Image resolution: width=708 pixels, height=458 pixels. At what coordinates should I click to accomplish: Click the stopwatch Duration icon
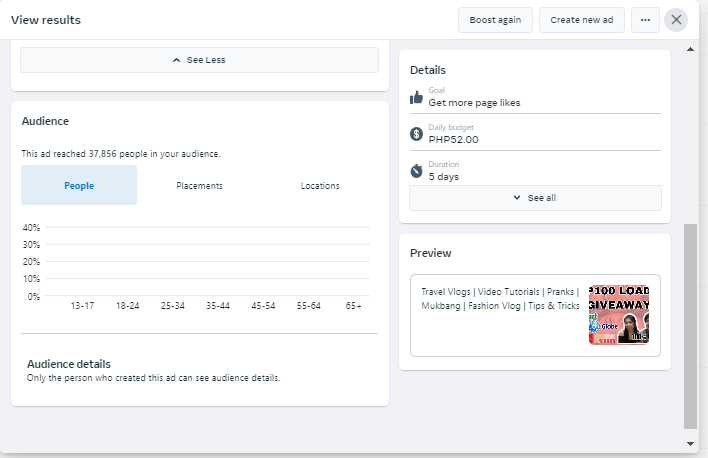(417, 171)
